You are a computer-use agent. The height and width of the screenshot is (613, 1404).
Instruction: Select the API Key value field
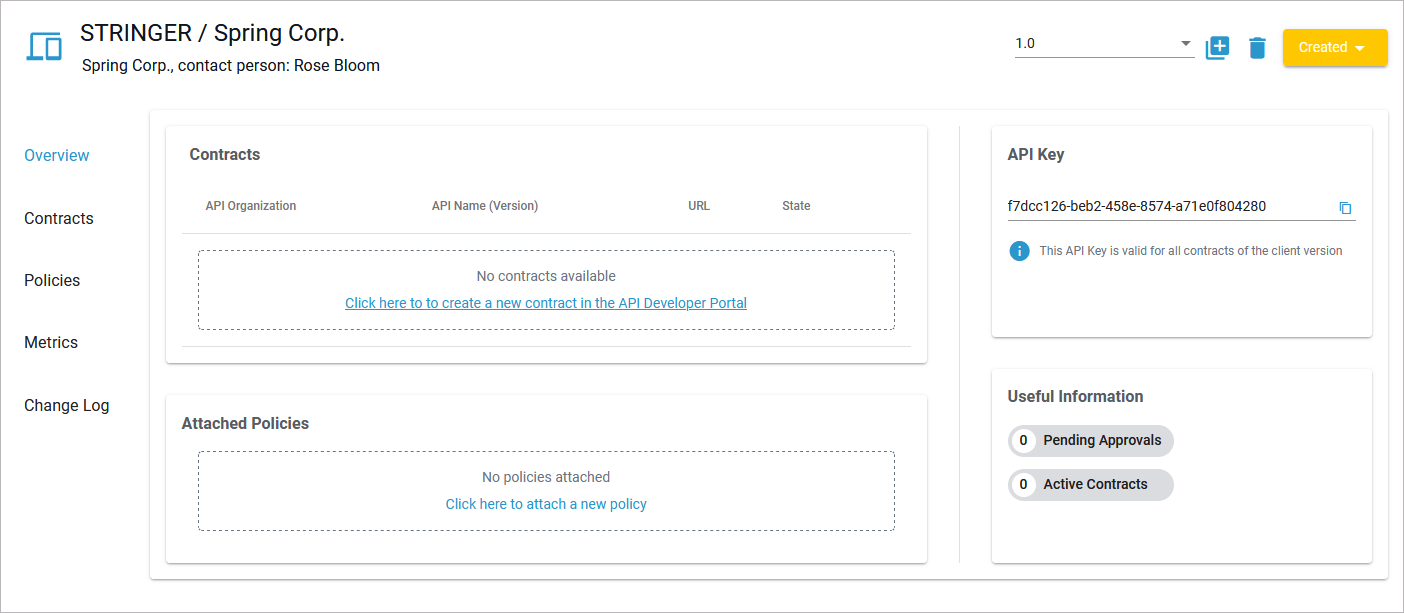pos(1137,207)
